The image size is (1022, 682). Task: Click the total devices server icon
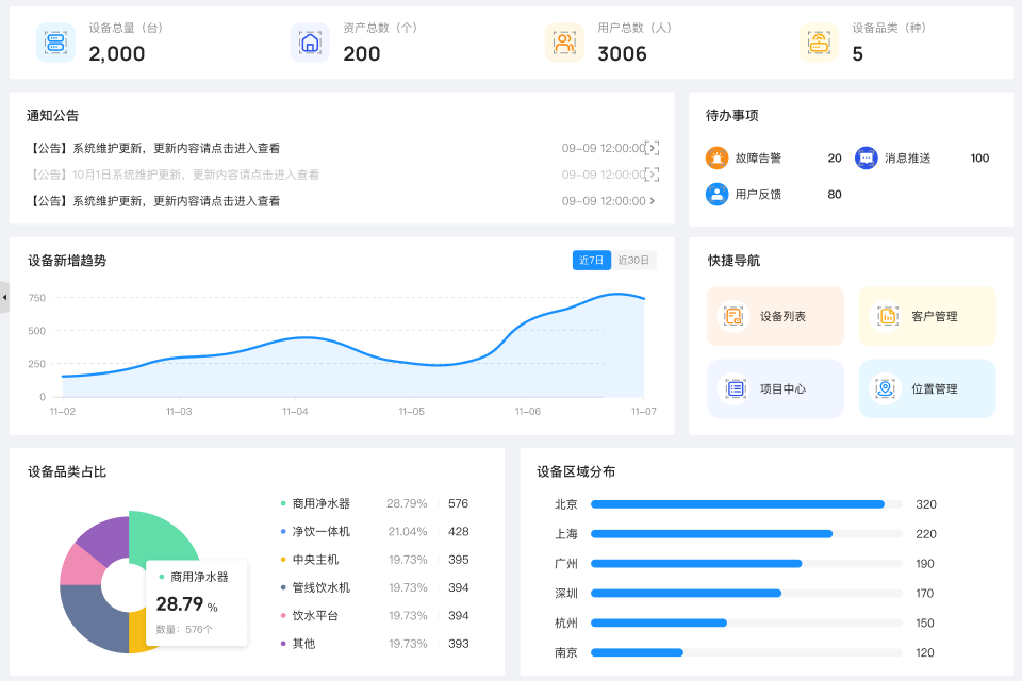[x=55, y=42]
